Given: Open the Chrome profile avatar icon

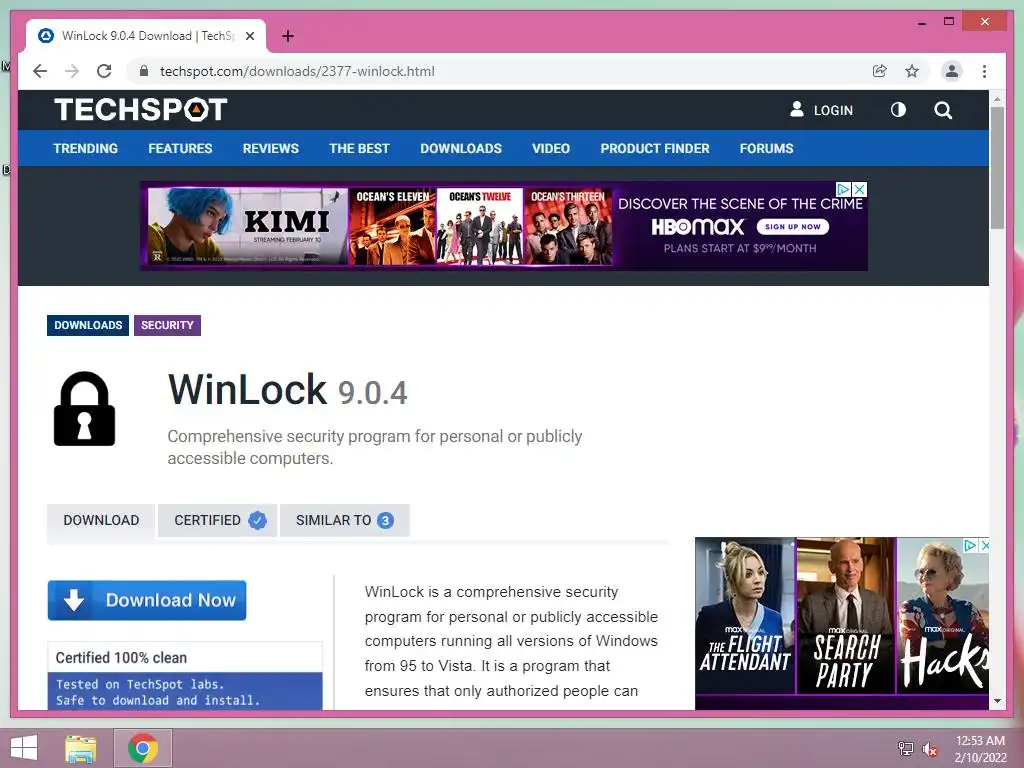Looking at the screenshot, I should (x=952, y=71).
